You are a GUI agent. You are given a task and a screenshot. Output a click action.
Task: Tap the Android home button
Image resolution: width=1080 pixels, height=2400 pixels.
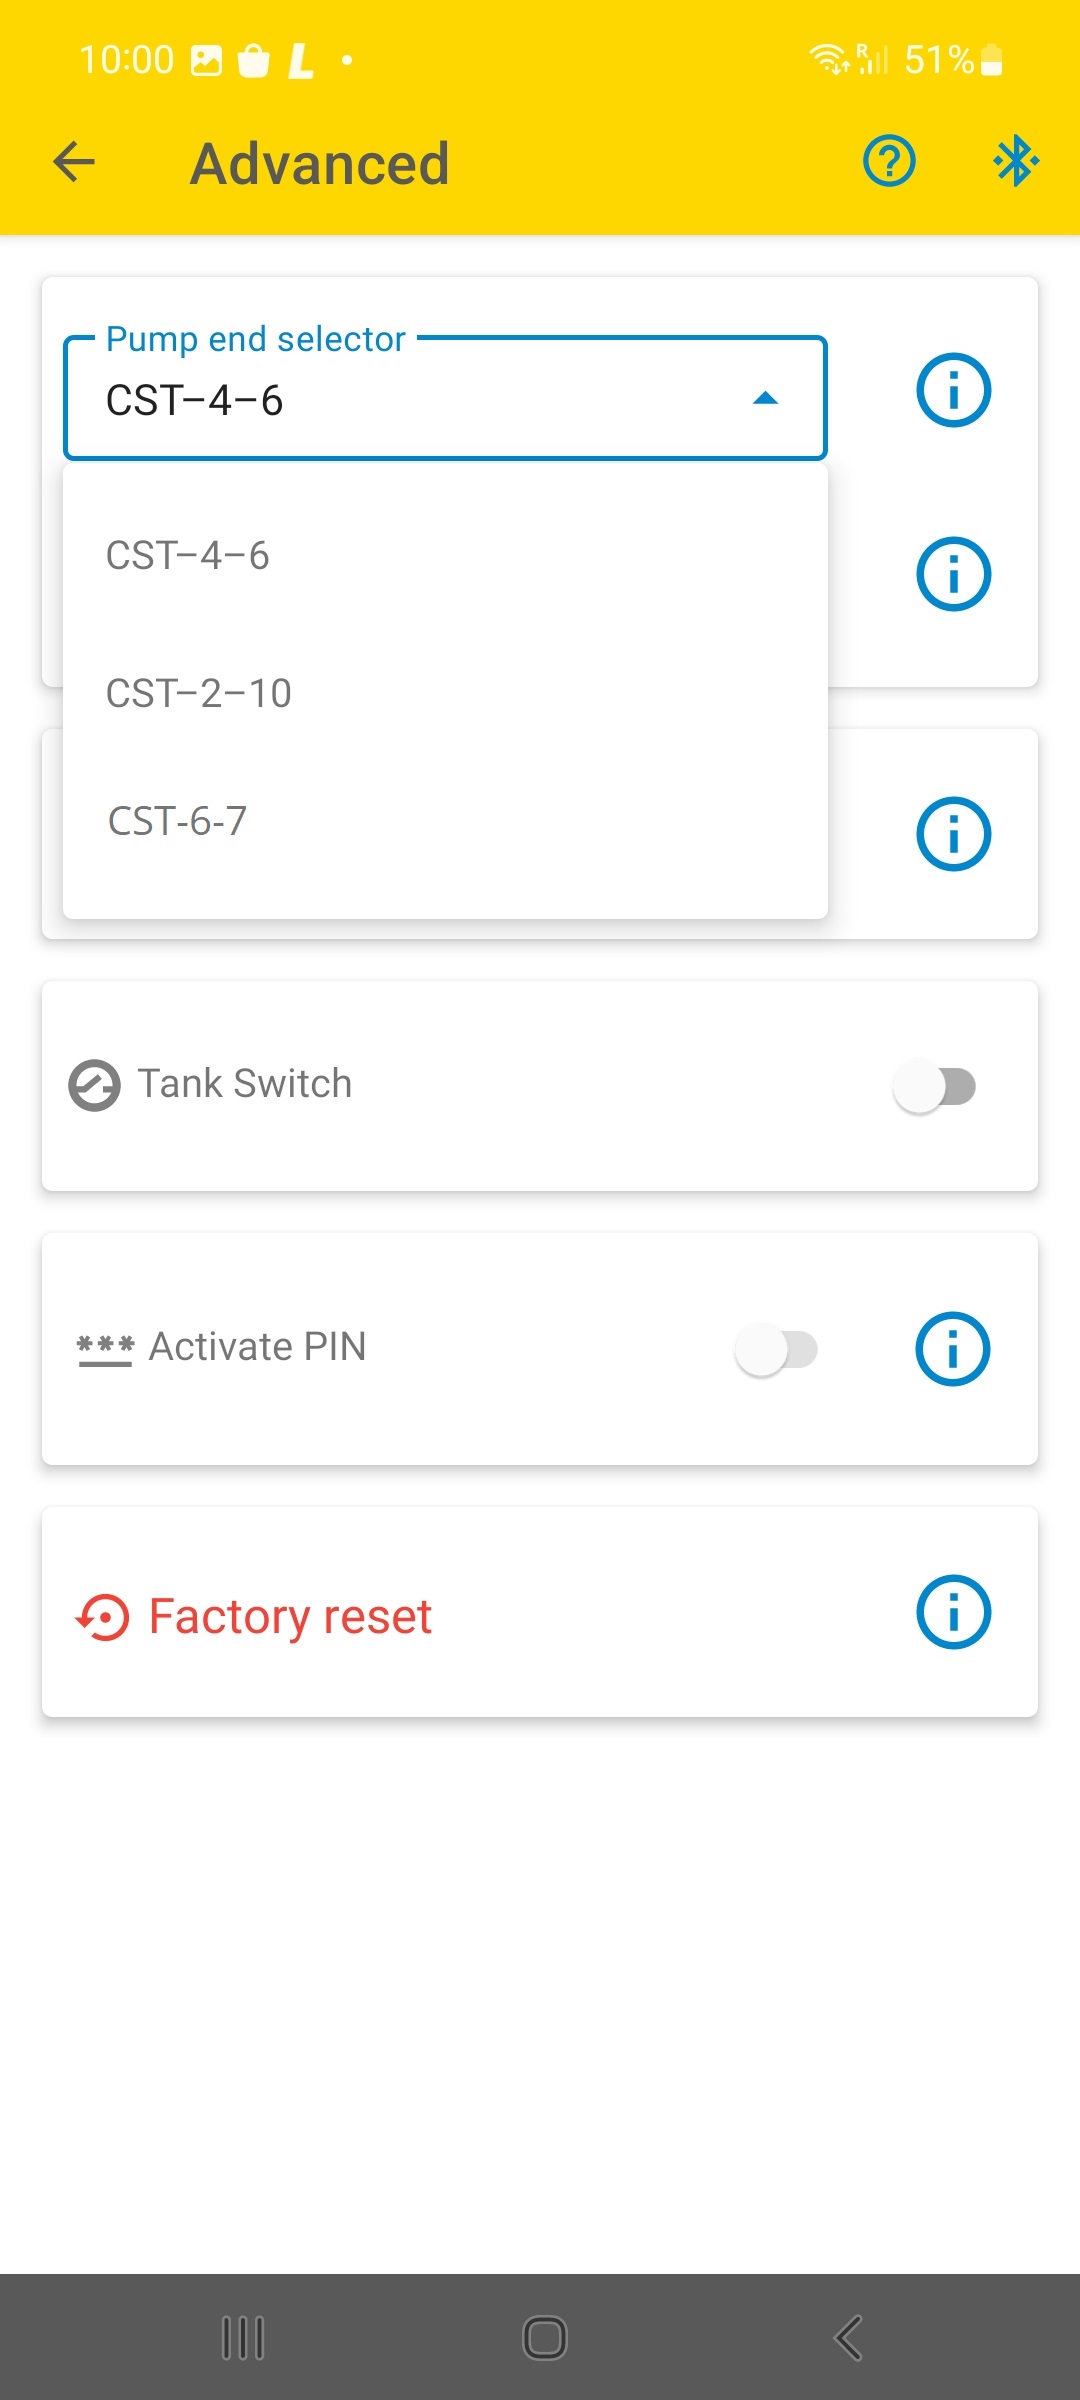pyautogui.click(x=545, y=2338)
